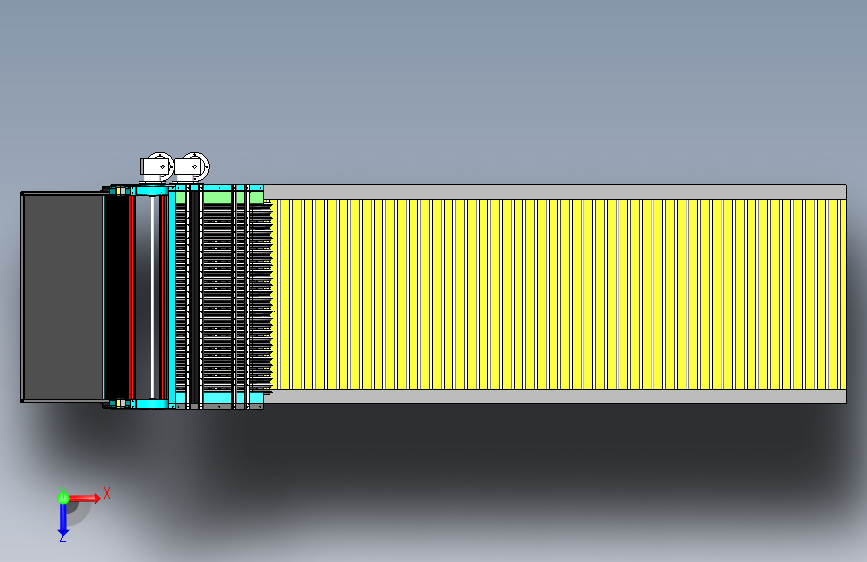
Task: Click the red X axis of the orientation triad
Action: (x=85, y=498)
